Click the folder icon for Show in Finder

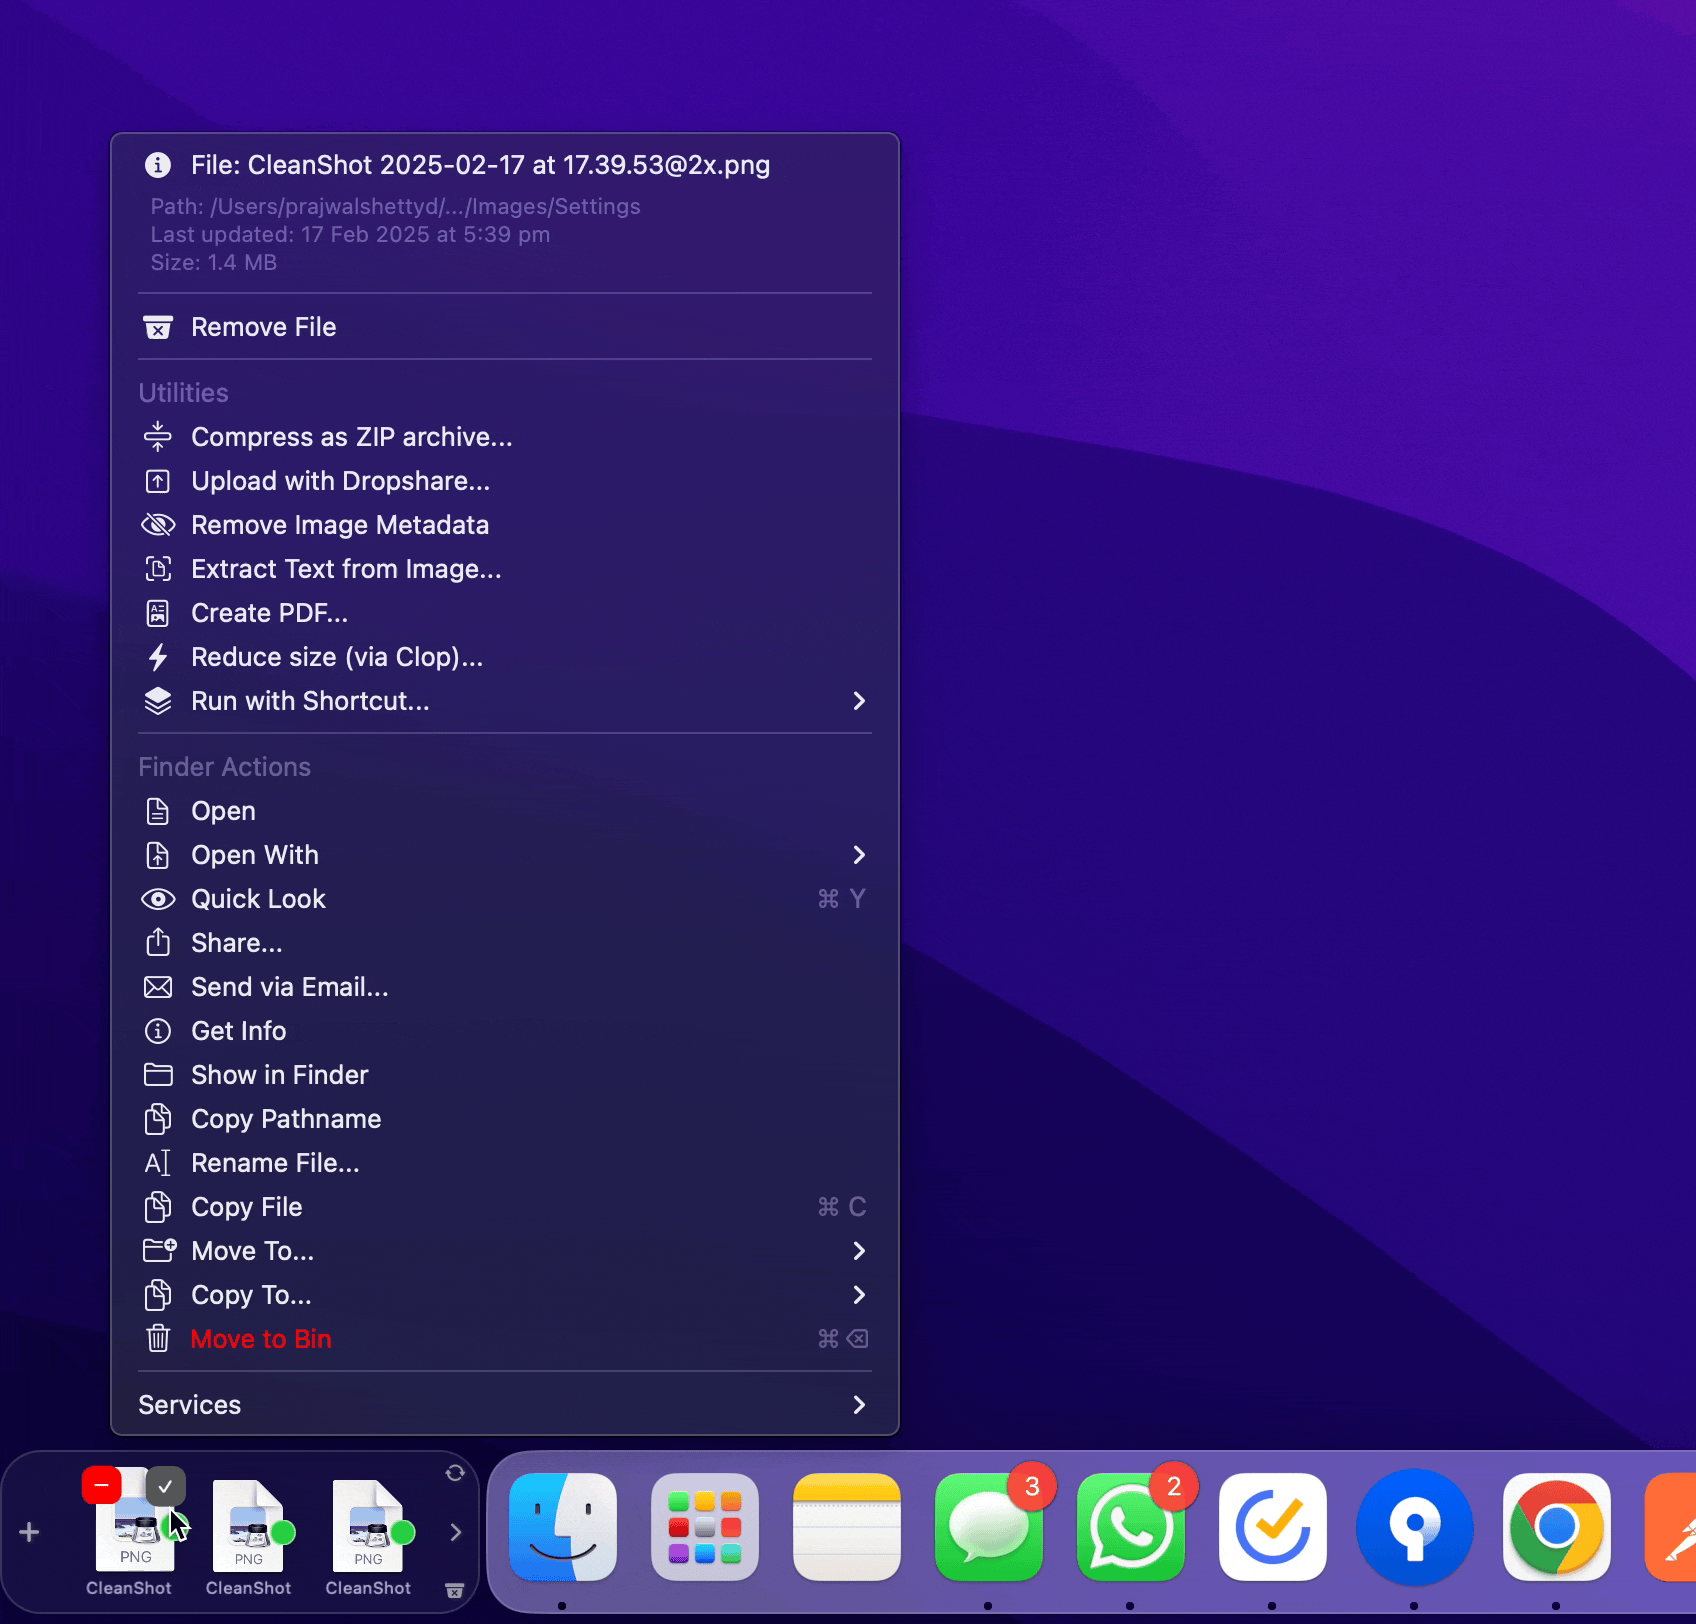158,1075
